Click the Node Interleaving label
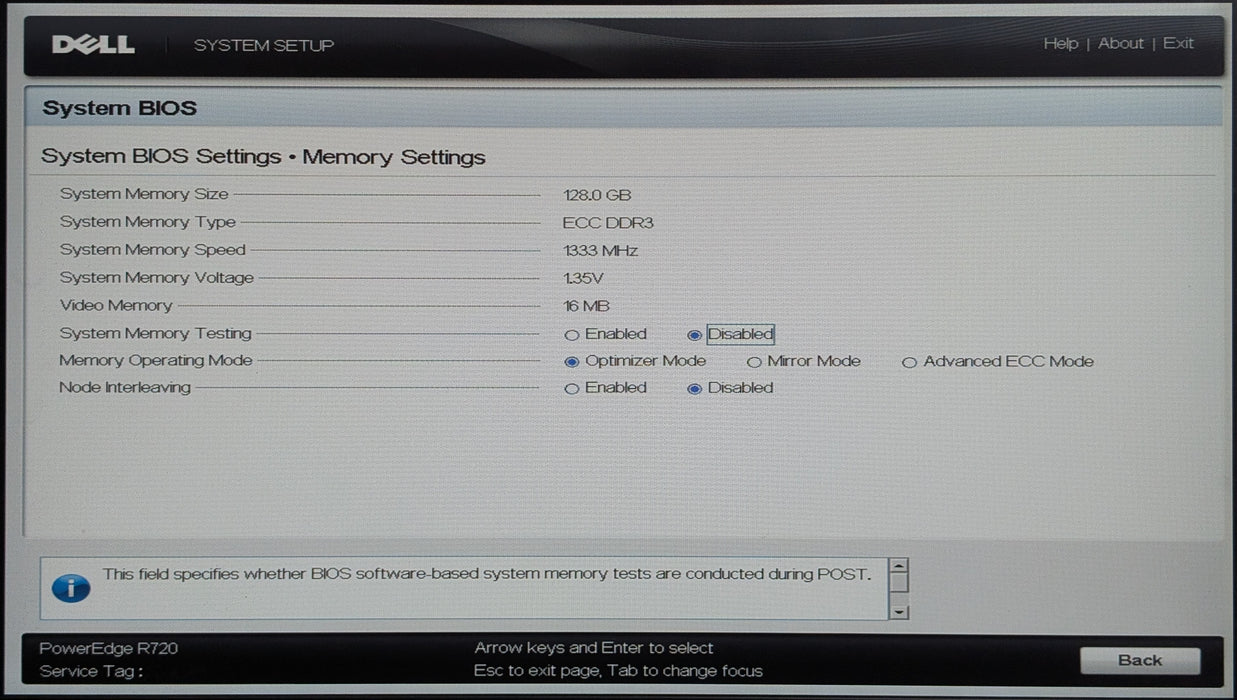The image size is (1237, 700). (x=125, y=387)
